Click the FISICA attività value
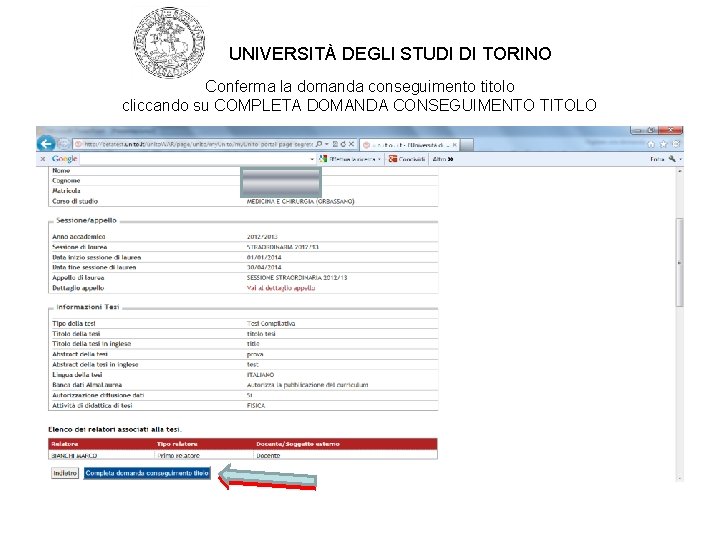 pyautogui.click(x=256, y=405)
